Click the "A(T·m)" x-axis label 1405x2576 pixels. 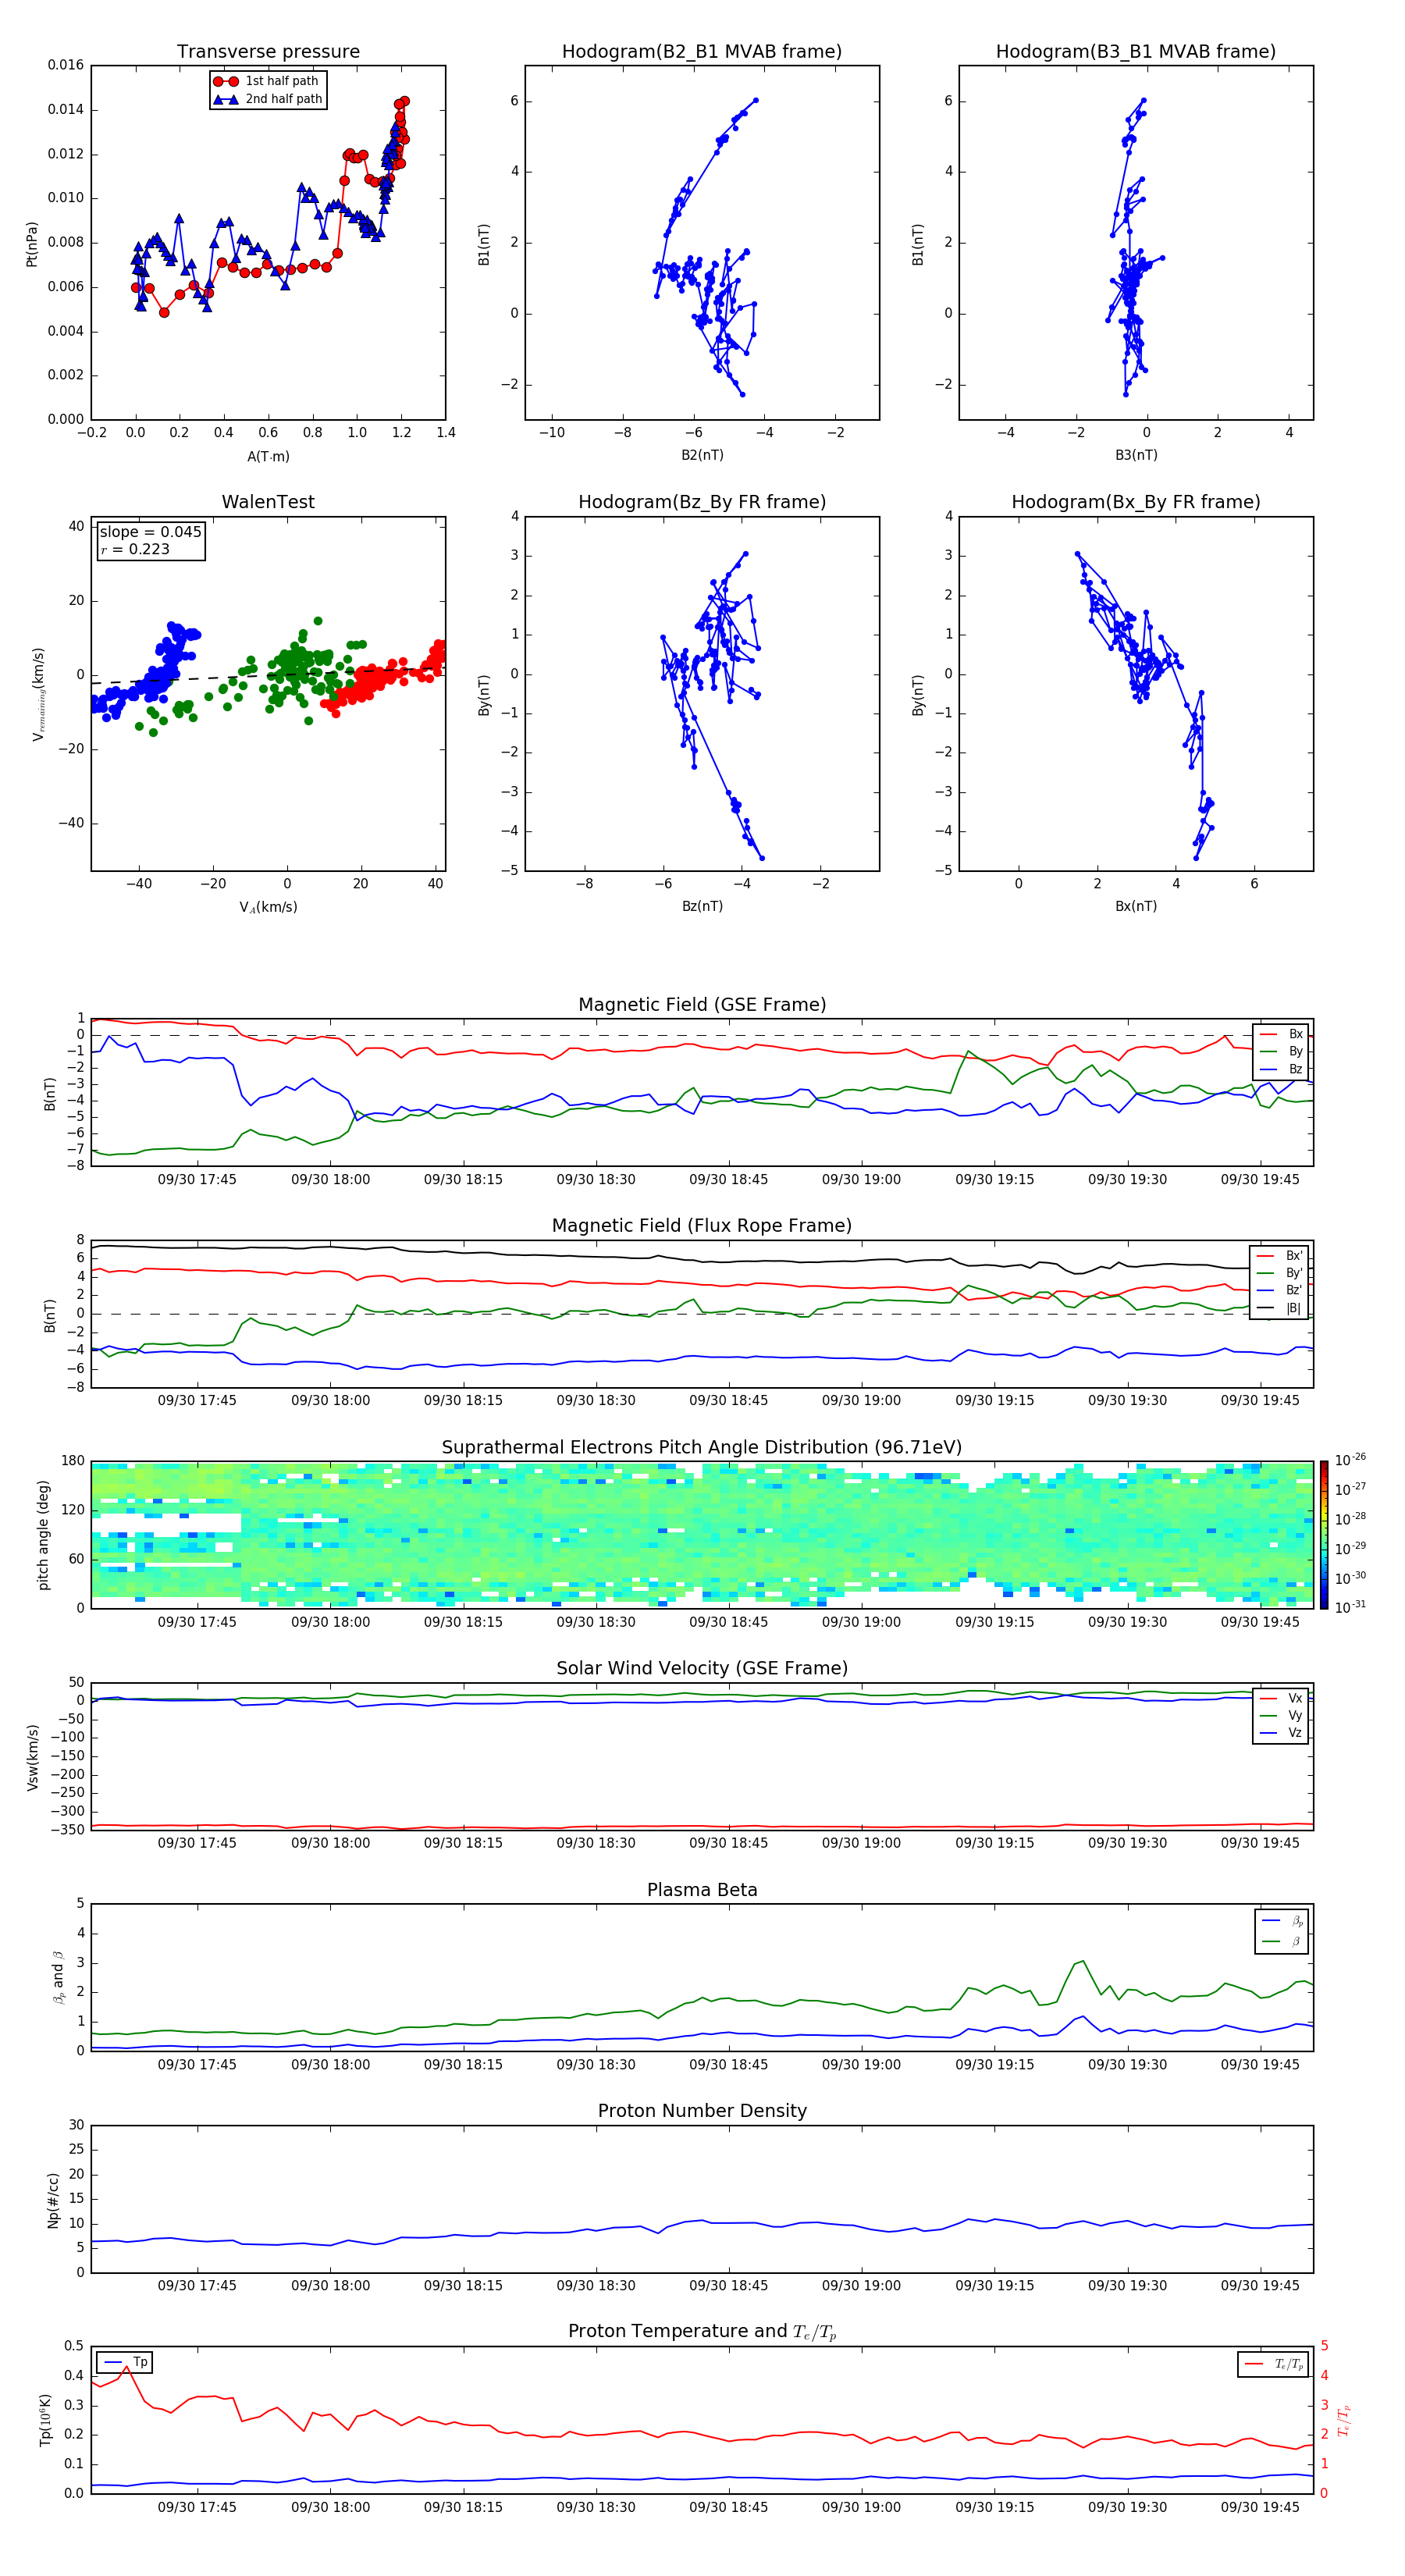(x=268, y=456)
